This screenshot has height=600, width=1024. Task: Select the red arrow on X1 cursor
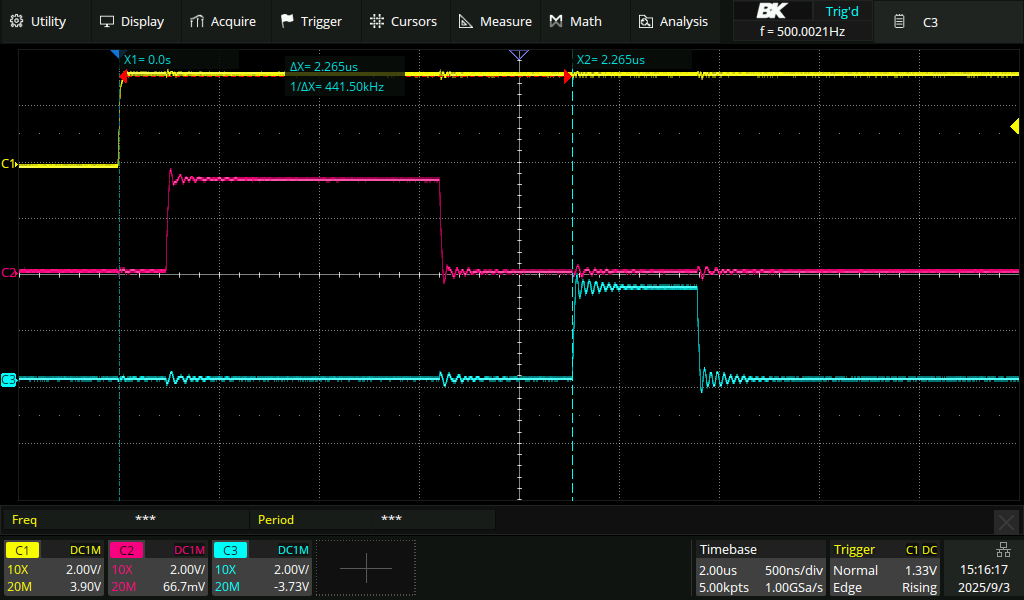123,76
